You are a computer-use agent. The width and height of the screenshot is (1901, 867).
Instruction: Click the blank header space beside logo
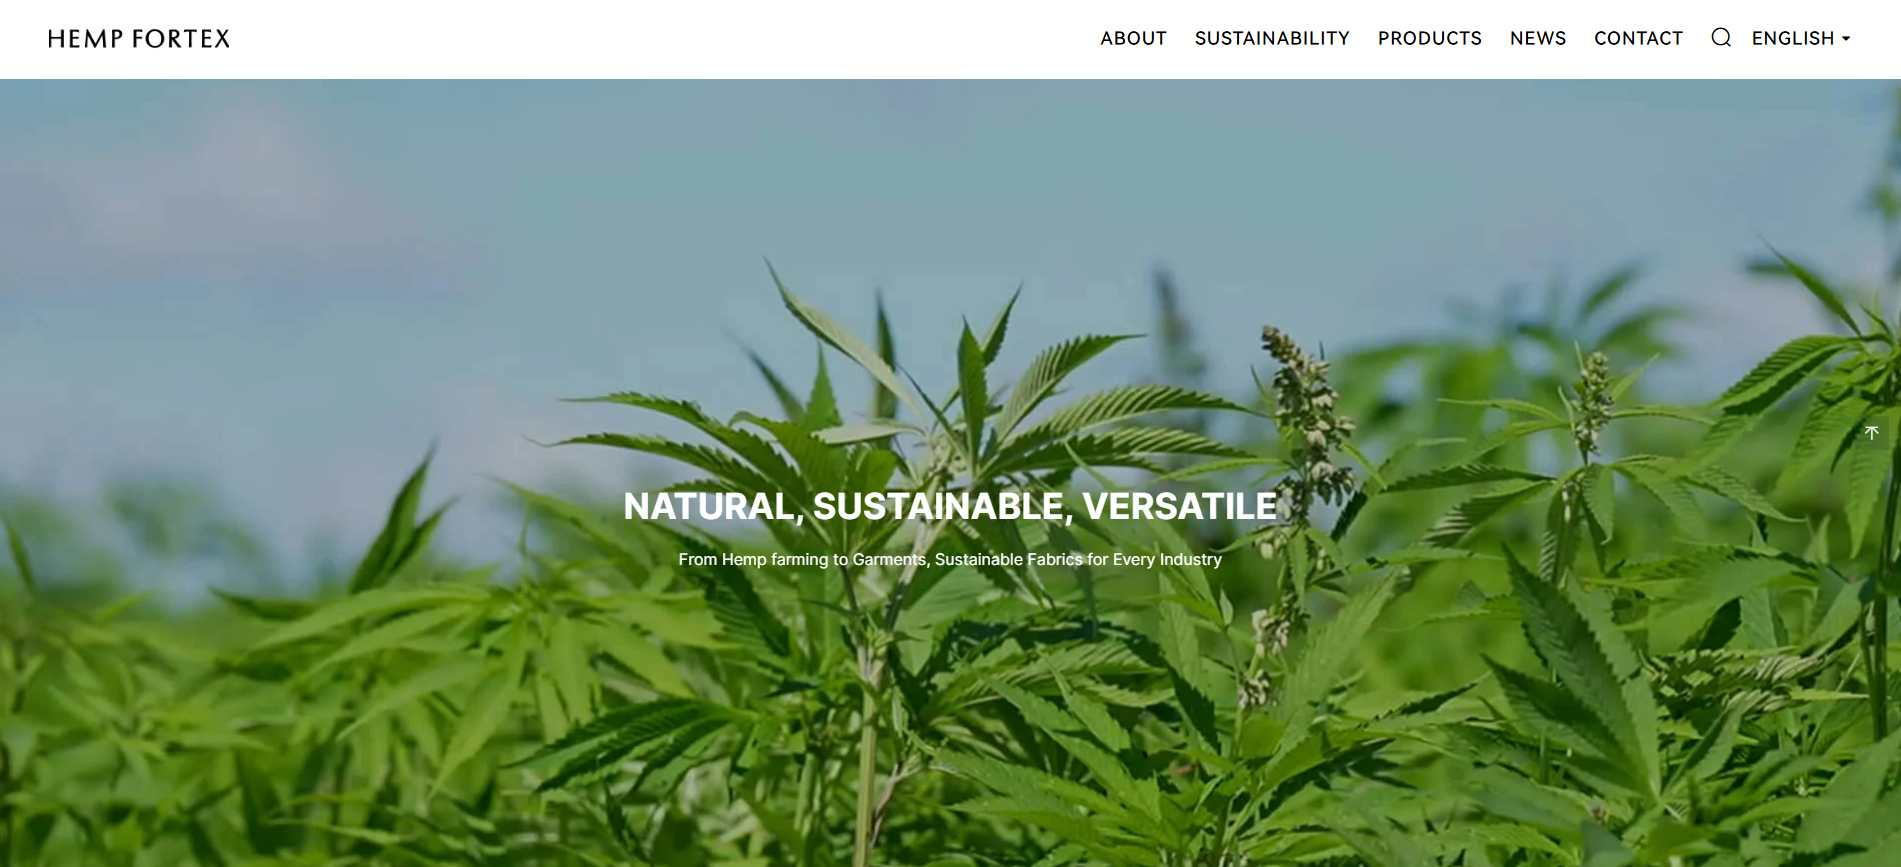(660, 39)
